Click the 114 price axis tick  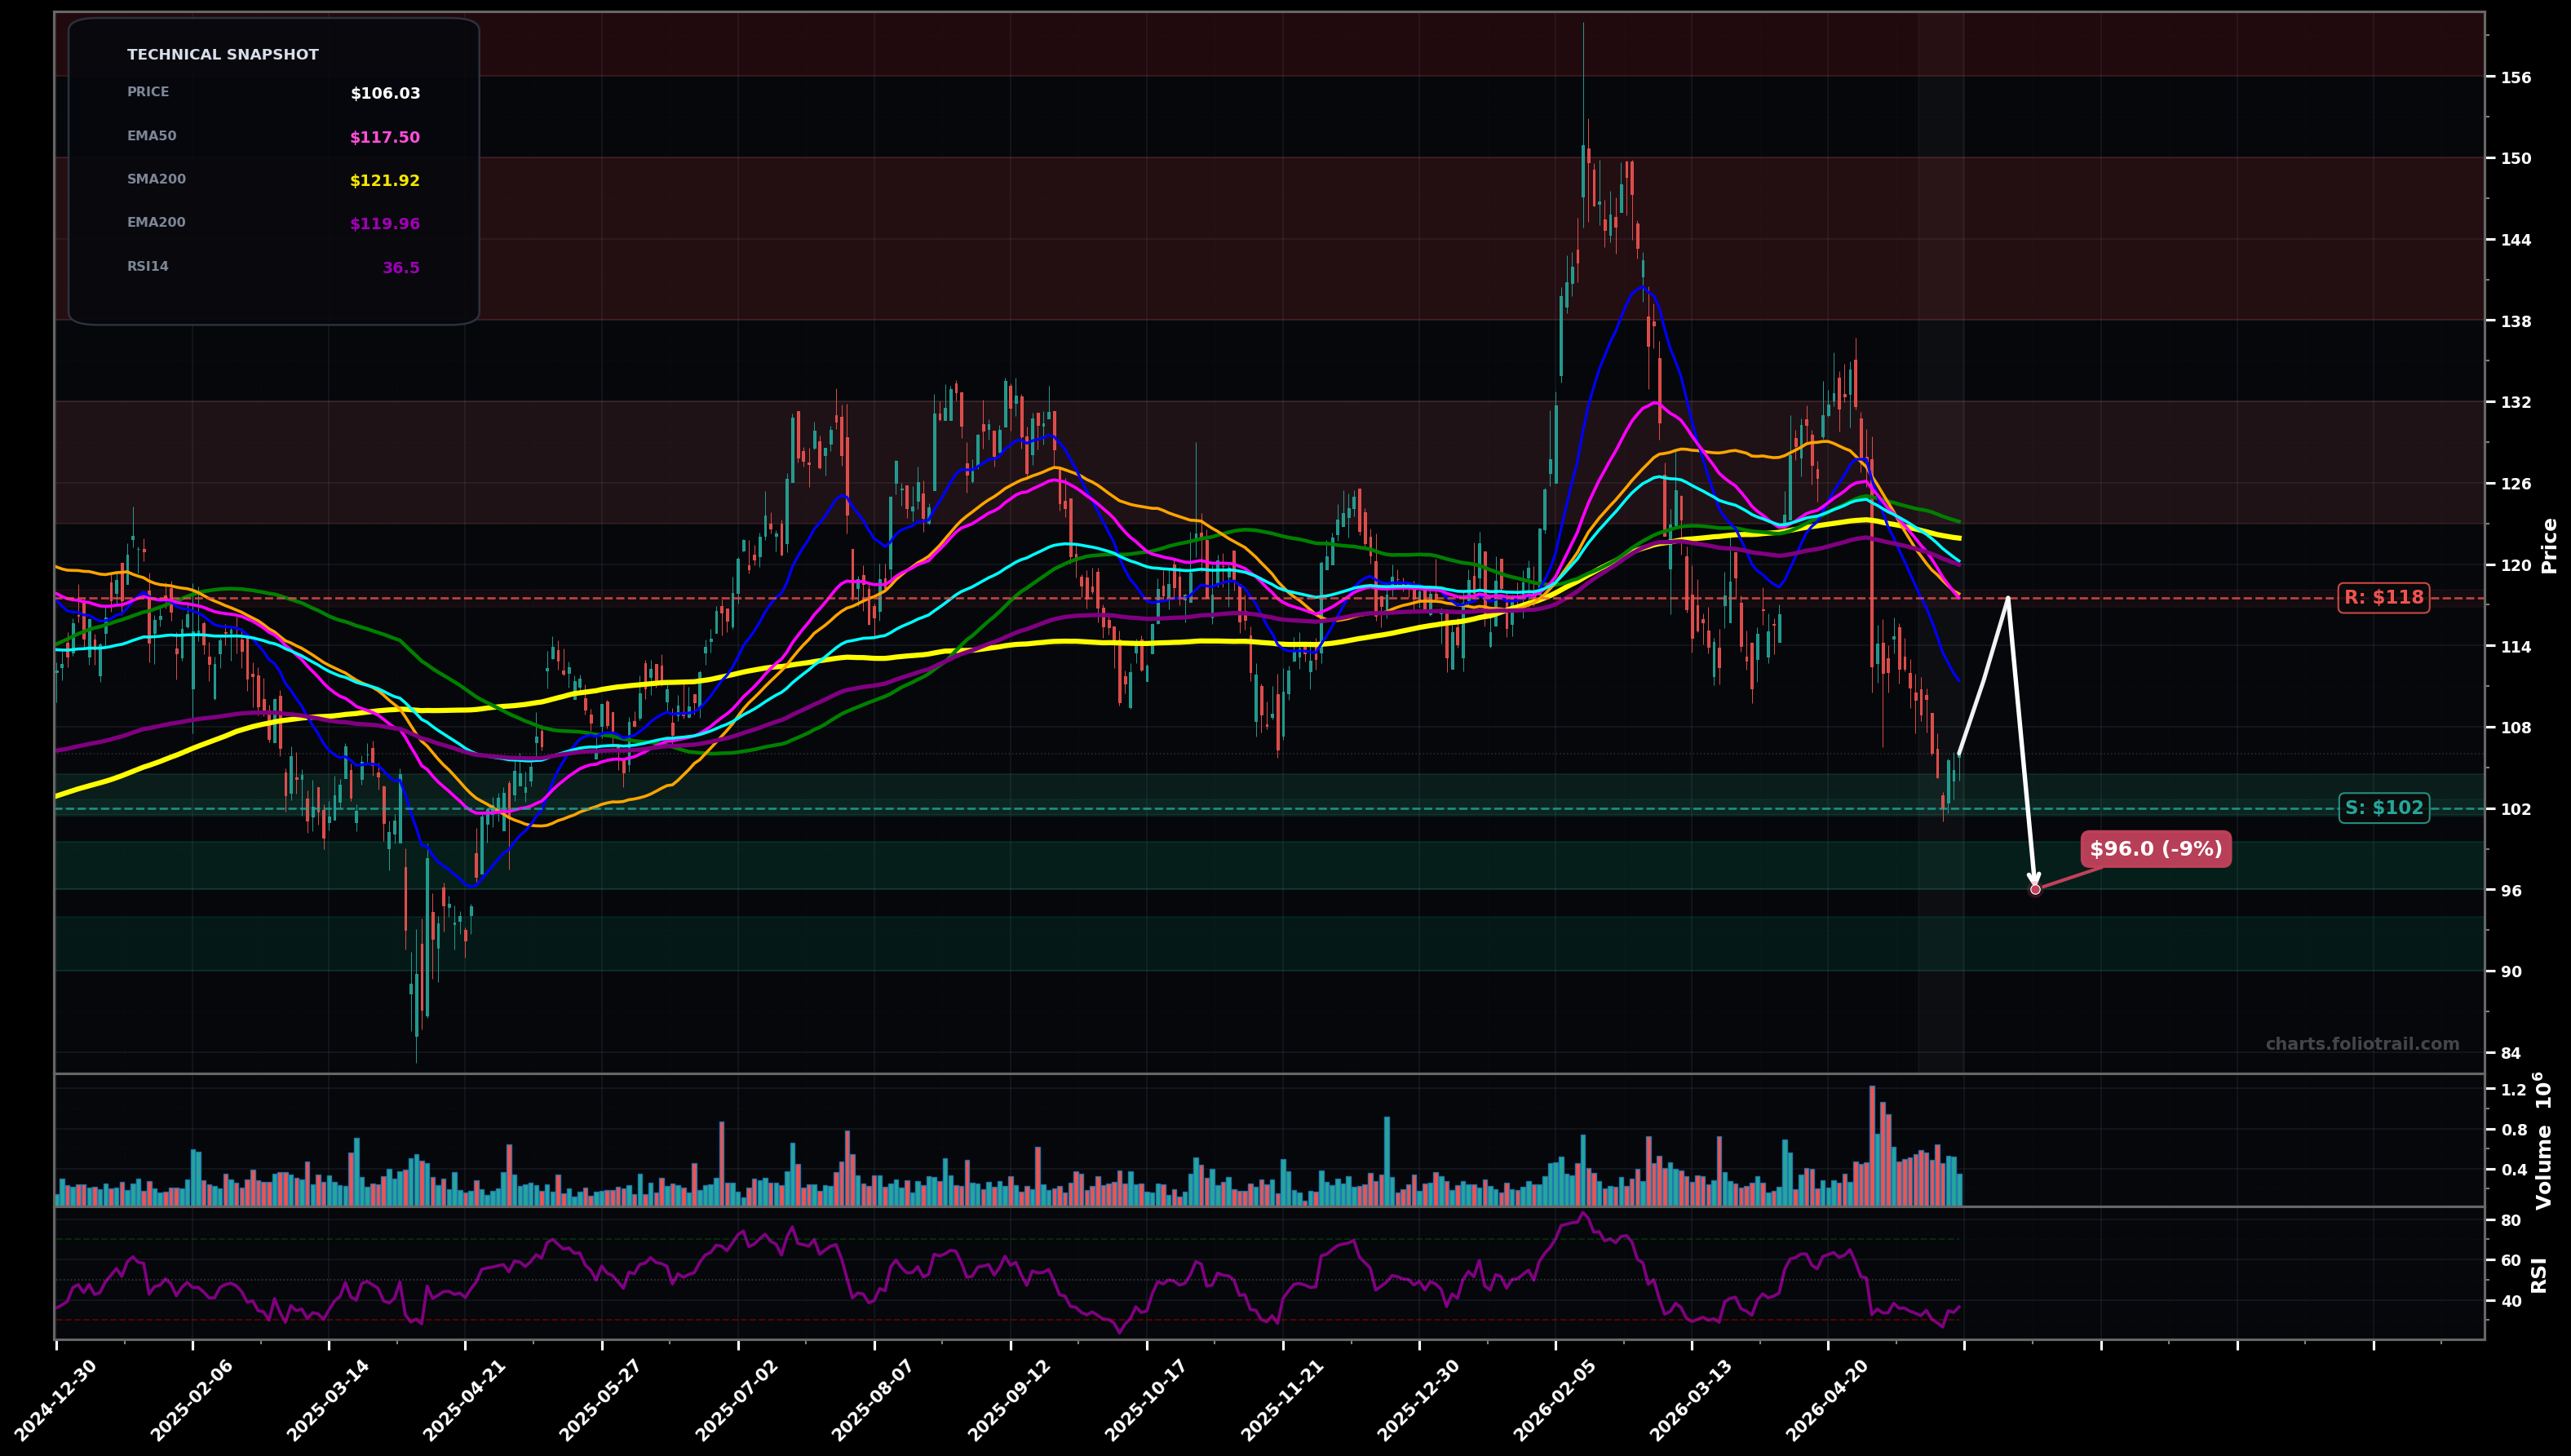pyautogui.click(x=2516, y=646)
